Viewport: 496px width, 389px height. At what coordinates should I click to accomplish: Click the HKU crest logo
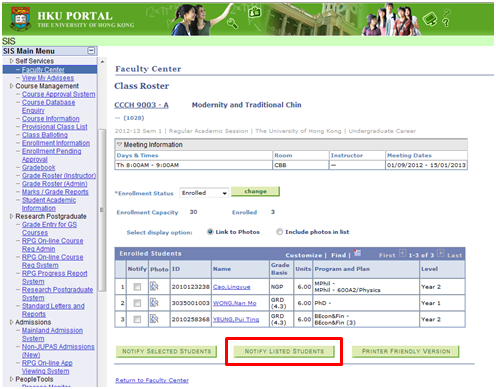click(x=20, y=19)
